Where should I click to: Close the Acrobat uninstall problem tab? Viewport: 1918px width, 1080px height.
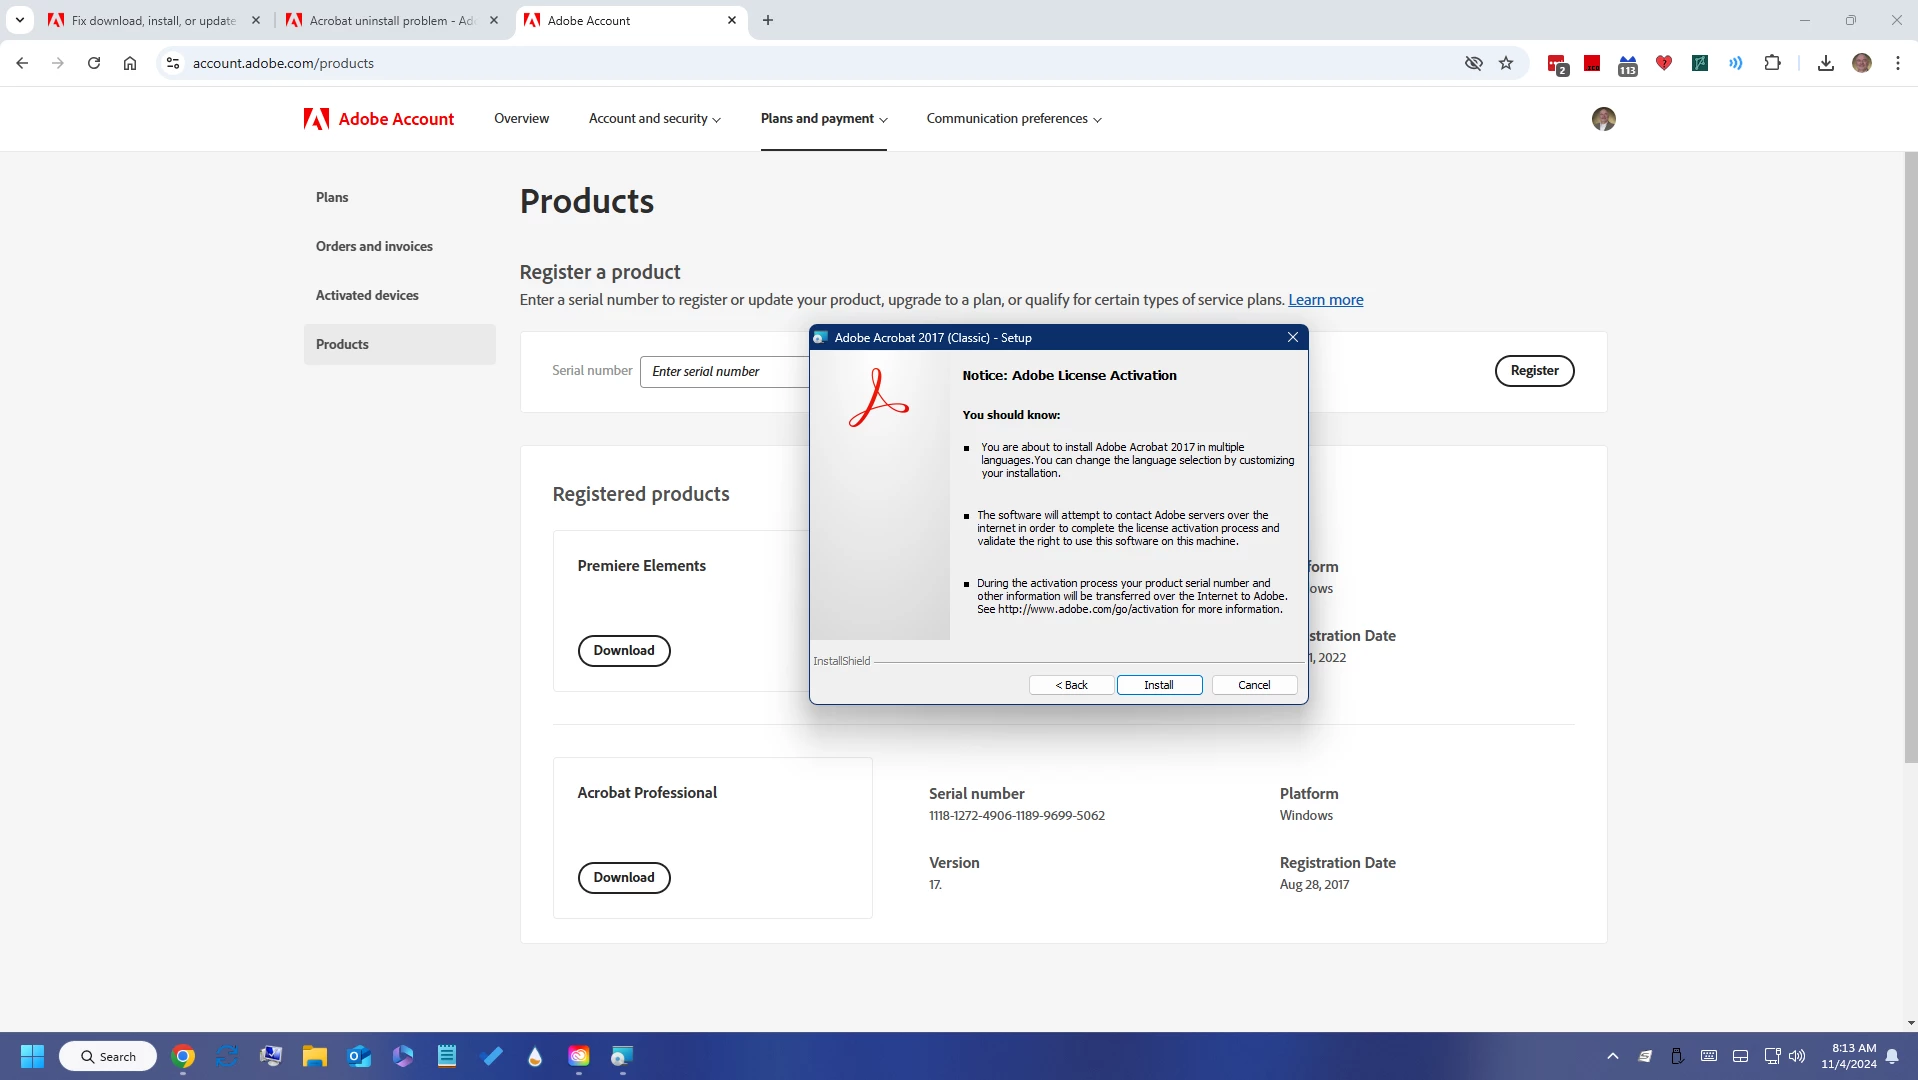click(494, 20)
